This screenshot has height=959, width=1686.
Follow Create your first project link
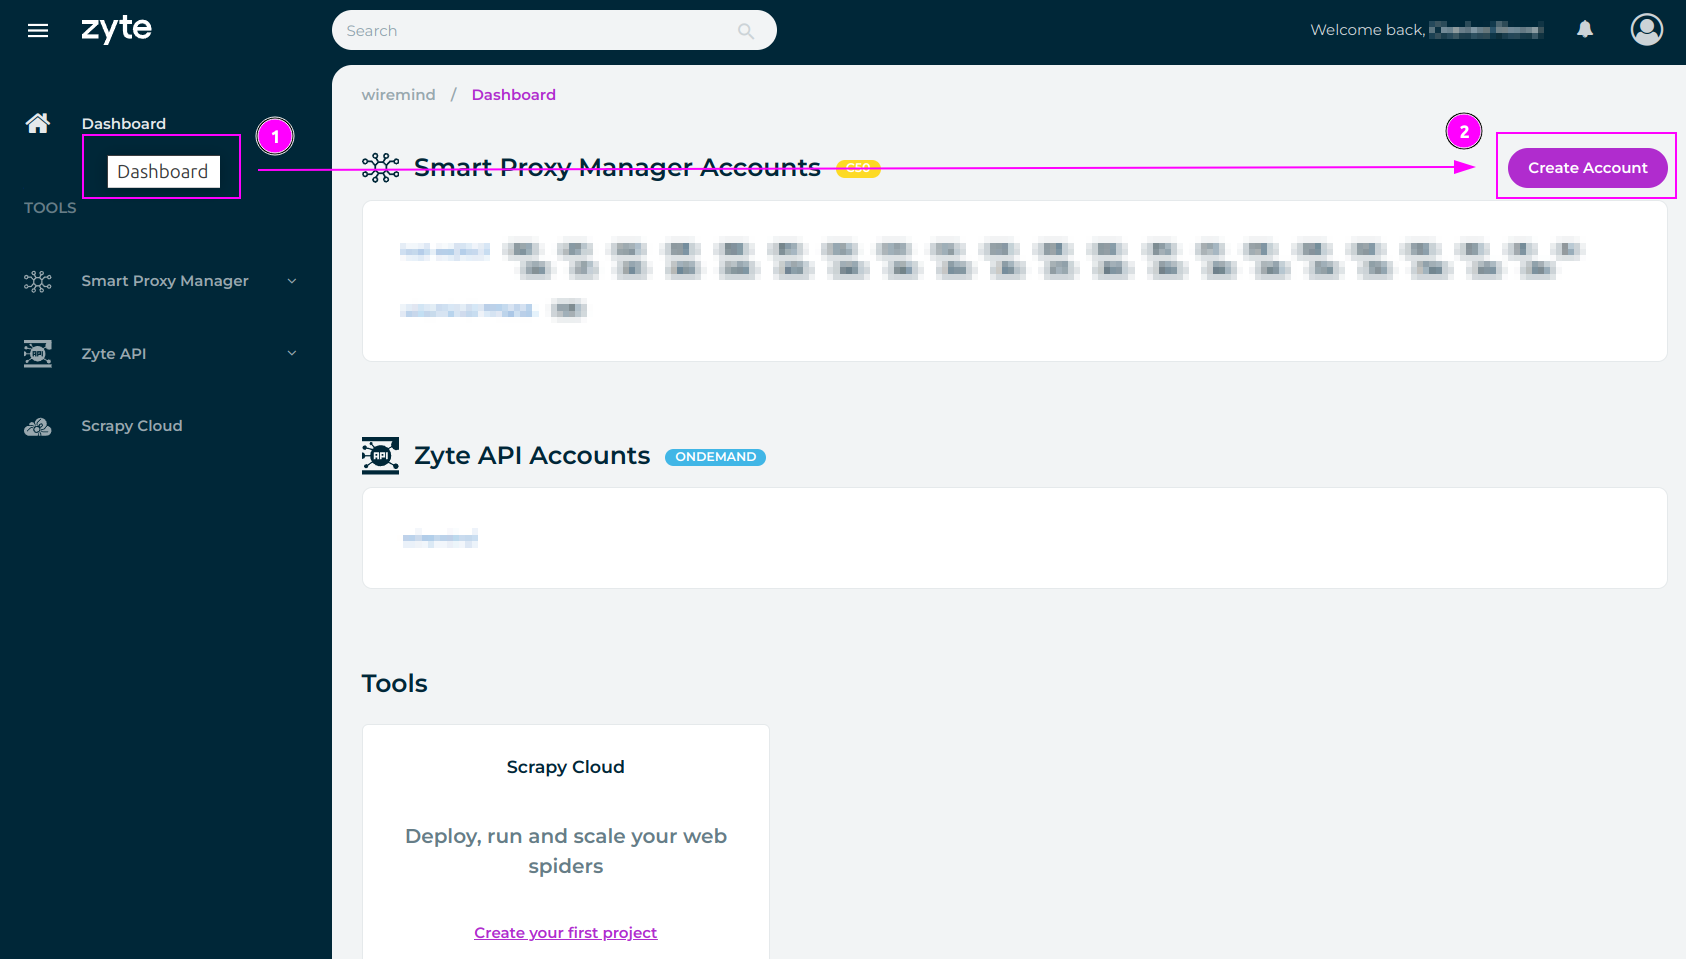point(565,933)
